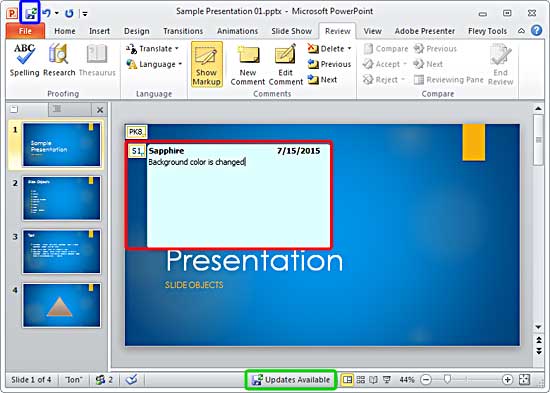Switch to the Insert tab
This screenshot has width=550, height=393.
(99, 31)
